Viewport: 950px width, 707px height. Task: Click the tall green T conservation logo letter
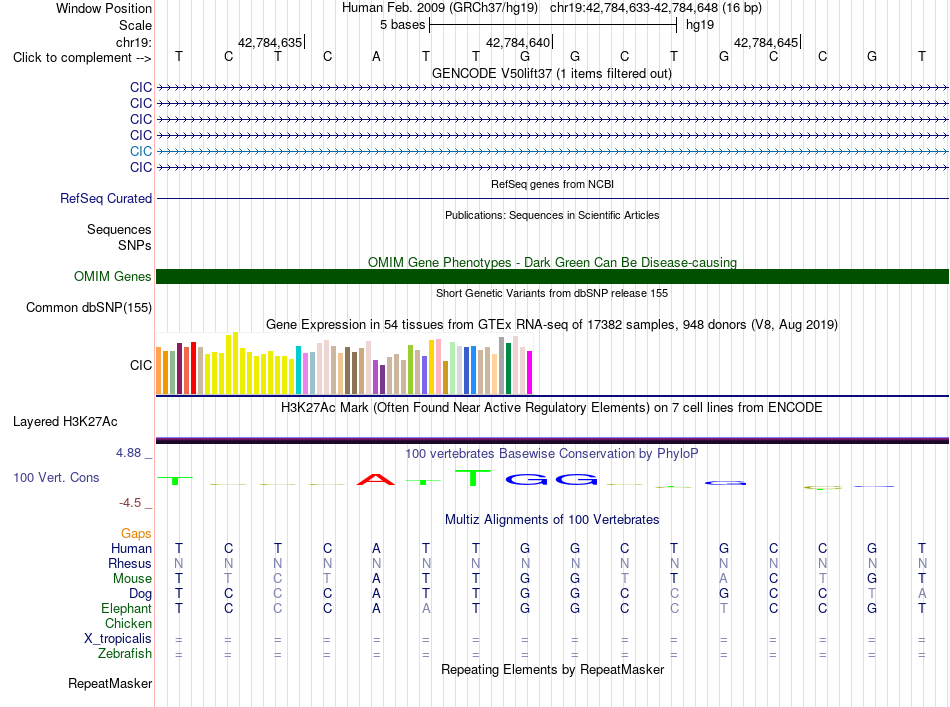coord(473,477)
